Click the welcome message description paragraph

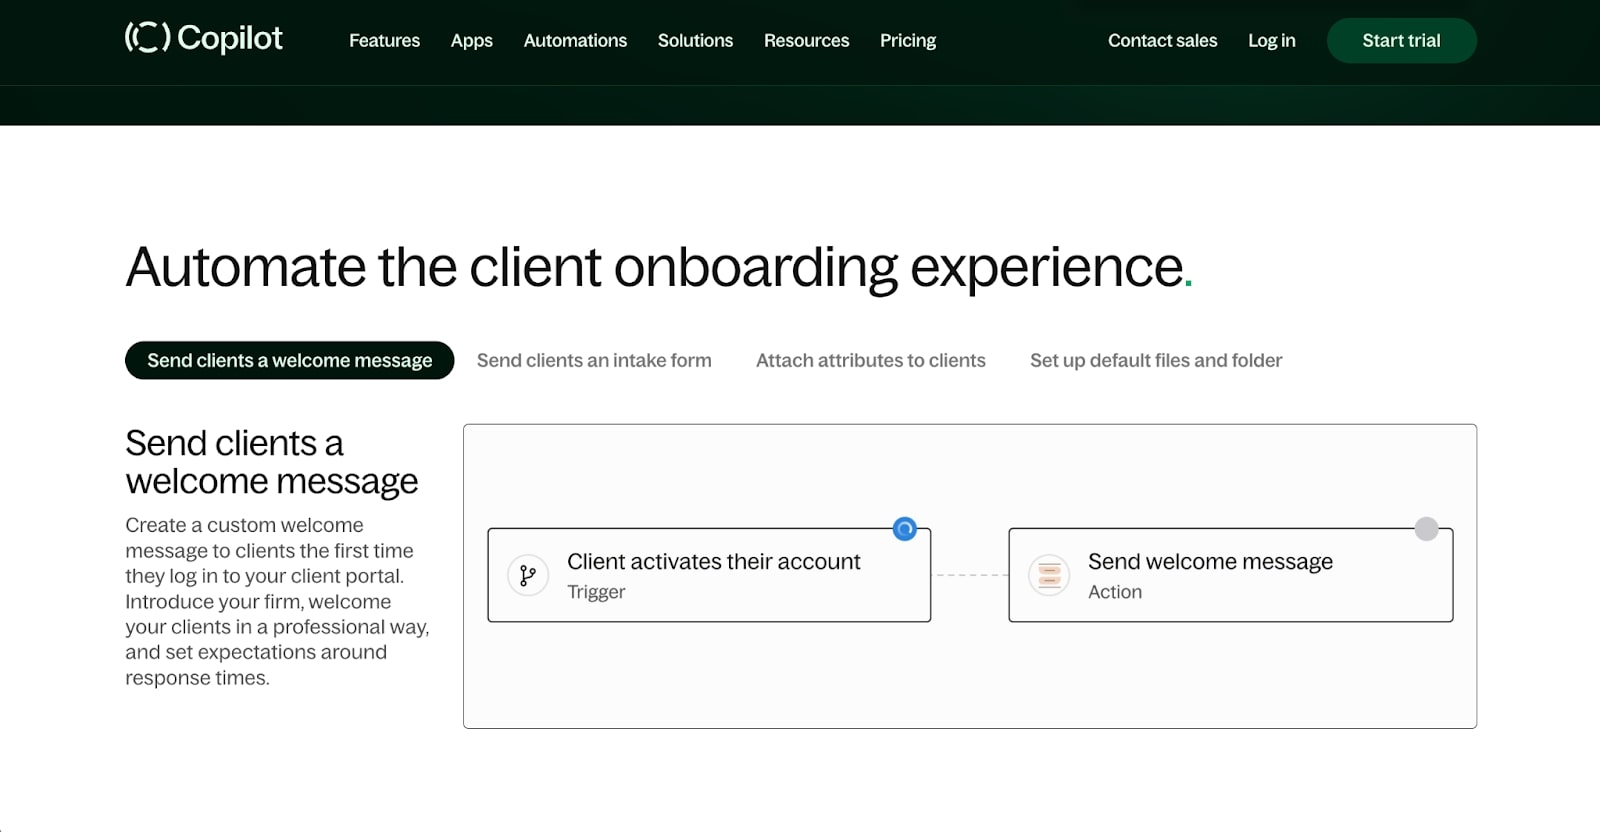[x=277, y=601]
